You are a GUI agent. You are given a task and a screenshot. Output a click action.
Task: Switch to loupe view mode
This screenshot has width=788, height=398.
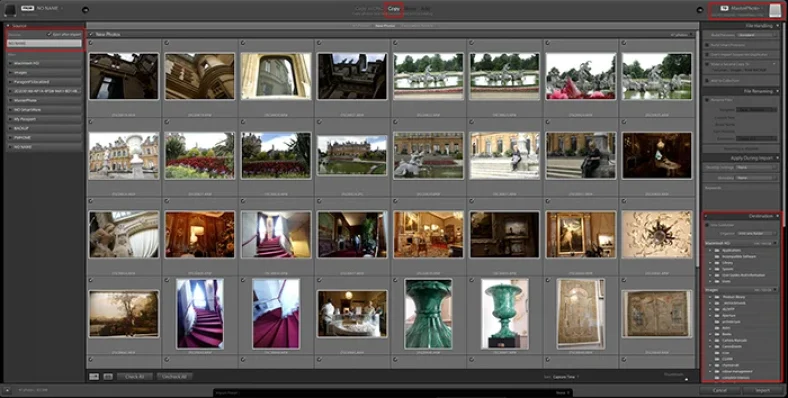coord(107,376)
